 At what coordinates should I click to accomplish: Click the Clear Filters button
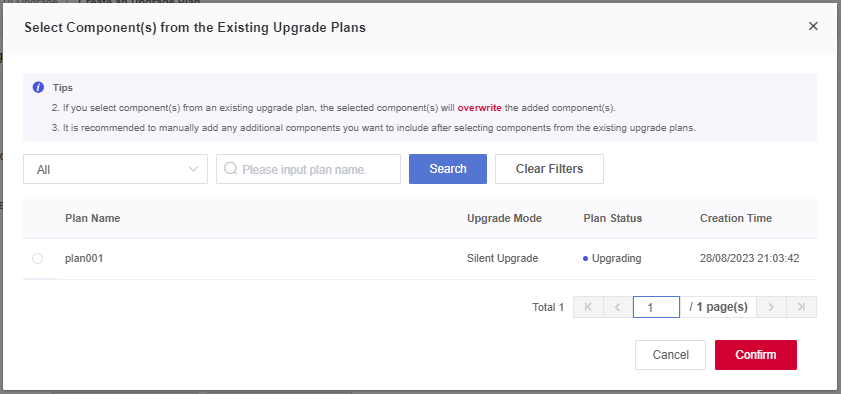coord(549,169)
